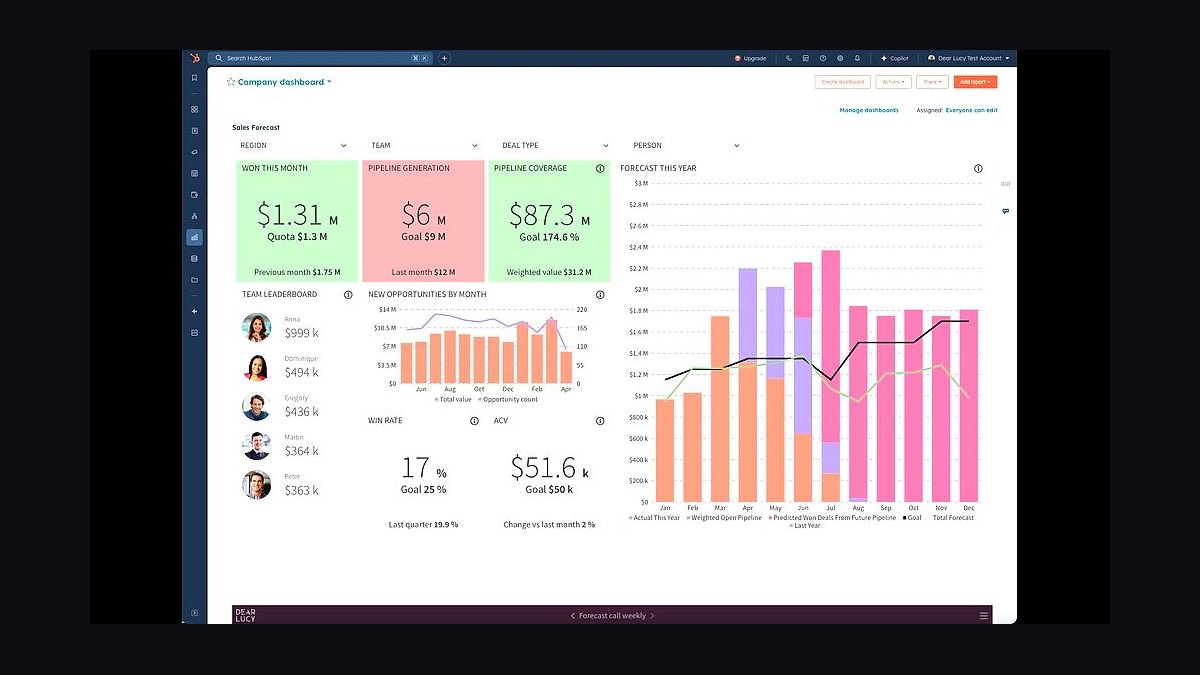The width and height of the screenshot is (1200, 675).
Task: Expand the PERSON filter dropdown
Action: coord(687,146)
